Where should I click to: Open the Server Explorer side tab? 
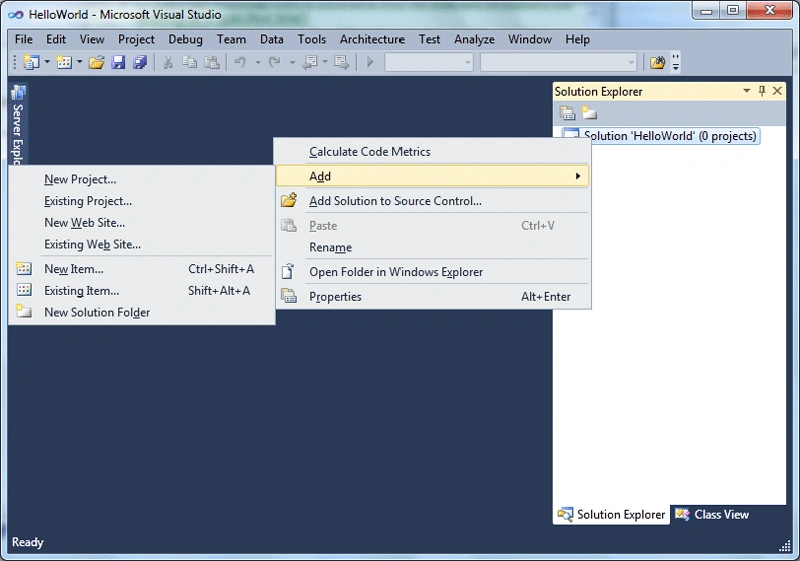[x=18, y=124]
